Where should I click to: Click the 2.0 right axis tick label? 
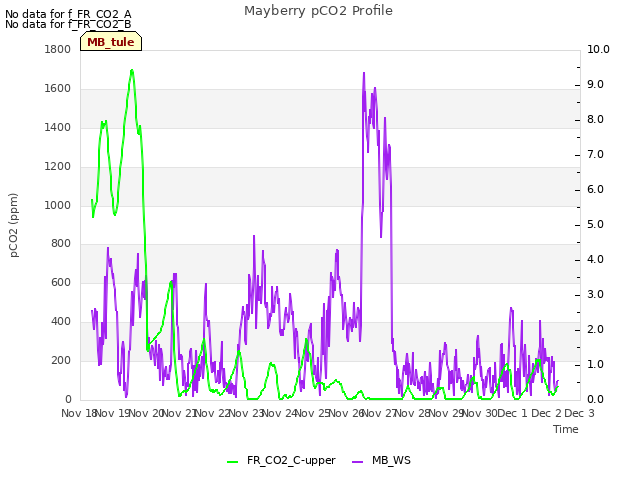coord(595,329)
